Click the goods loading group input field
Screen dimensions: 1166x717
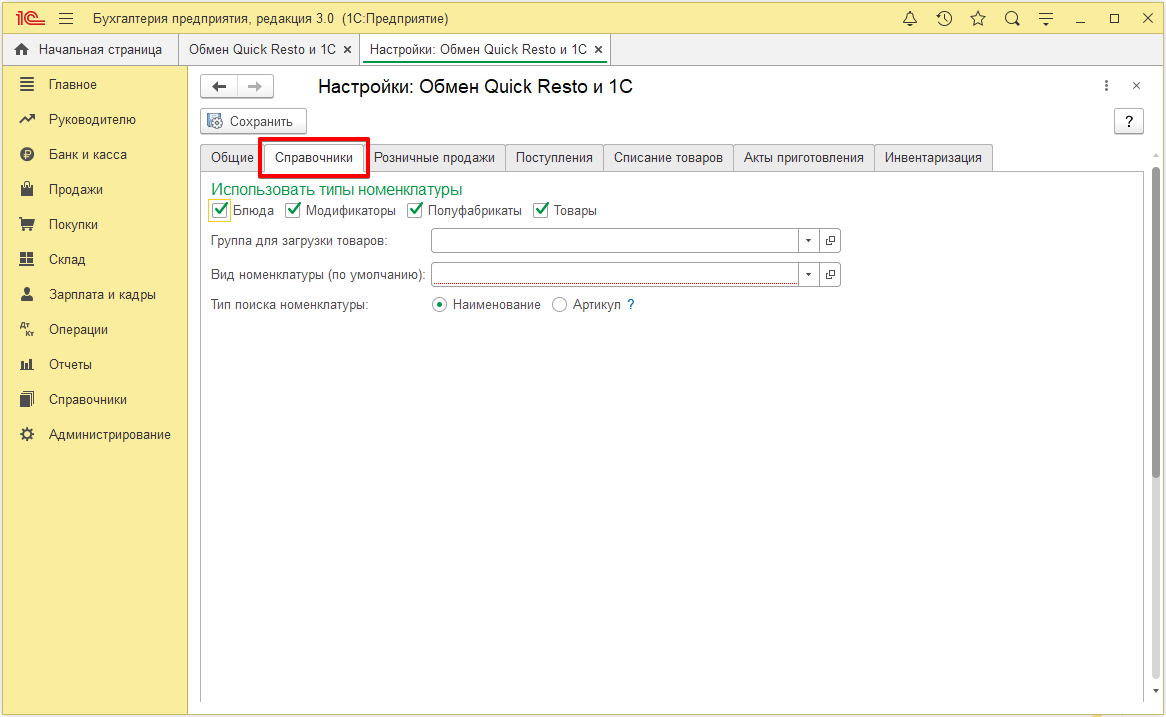point(615,240)
